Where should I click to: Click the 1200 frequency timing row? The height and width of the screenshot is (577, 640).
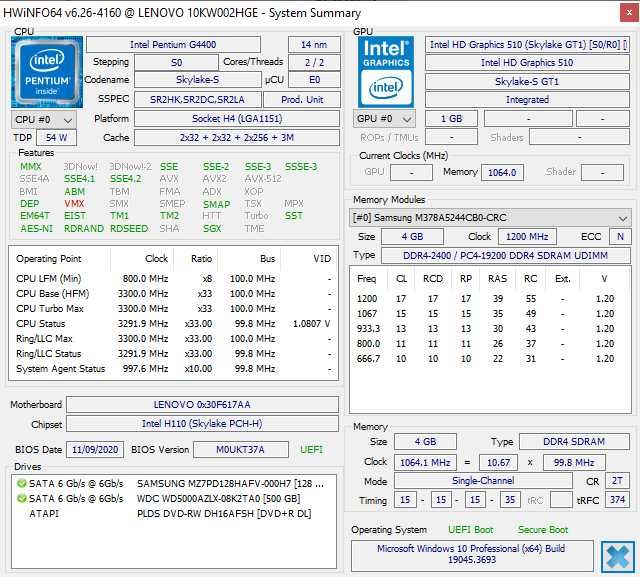pyautogui.click(x=488, y=299)
